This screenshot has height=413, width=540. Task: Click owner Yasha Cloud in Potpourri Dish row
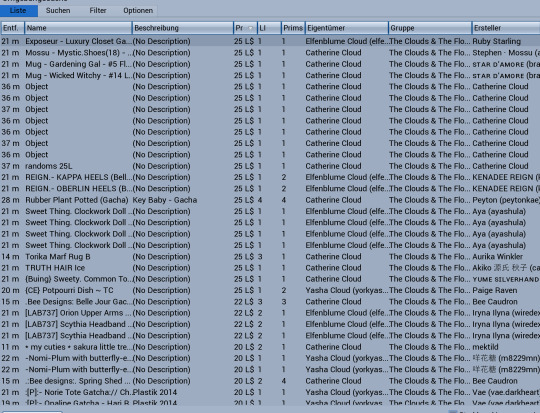(x=346, y=290)
